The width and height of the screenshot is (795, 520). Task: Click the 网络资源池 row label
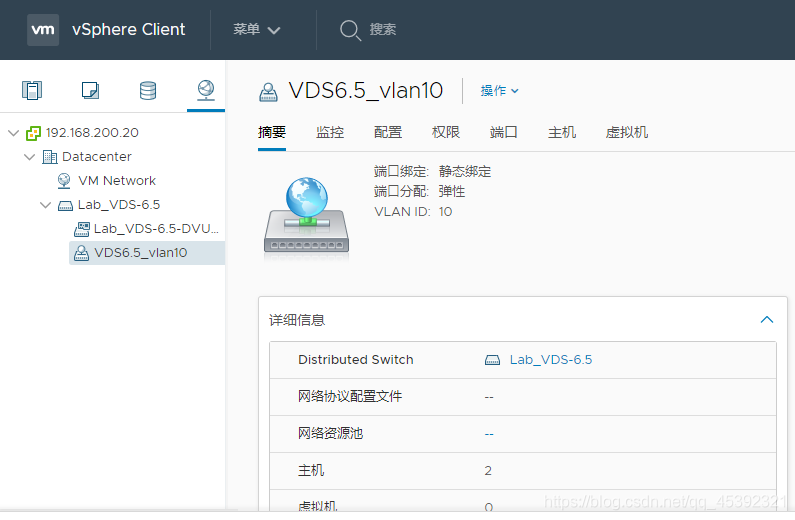click(x=331, y=433)
